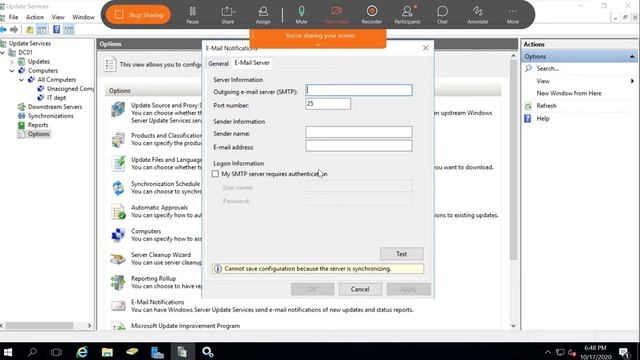Open the Share options icon
Screen dimensions: 640x360
pyautogui.click(x=228, y=15)
